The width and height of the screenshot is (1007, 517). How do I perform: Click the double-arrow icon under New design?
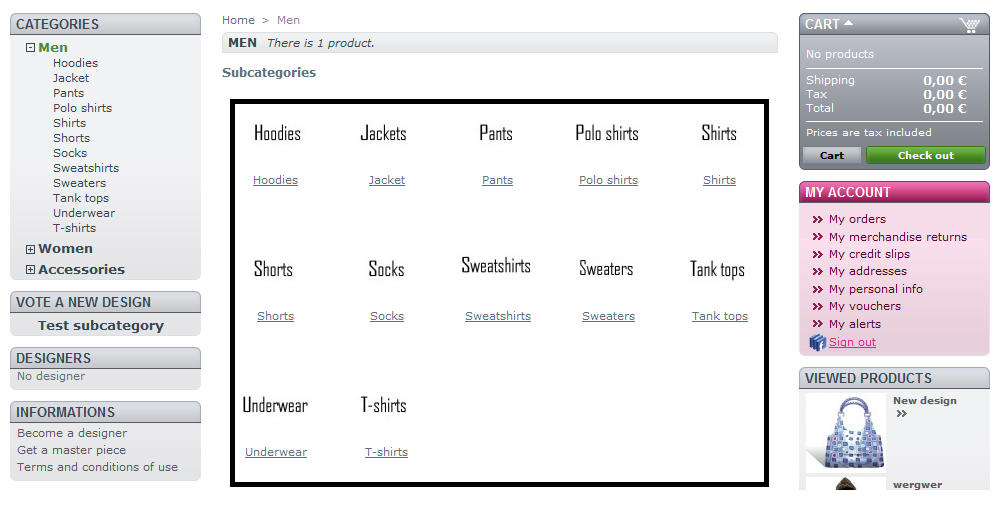[x=901, y=414]
